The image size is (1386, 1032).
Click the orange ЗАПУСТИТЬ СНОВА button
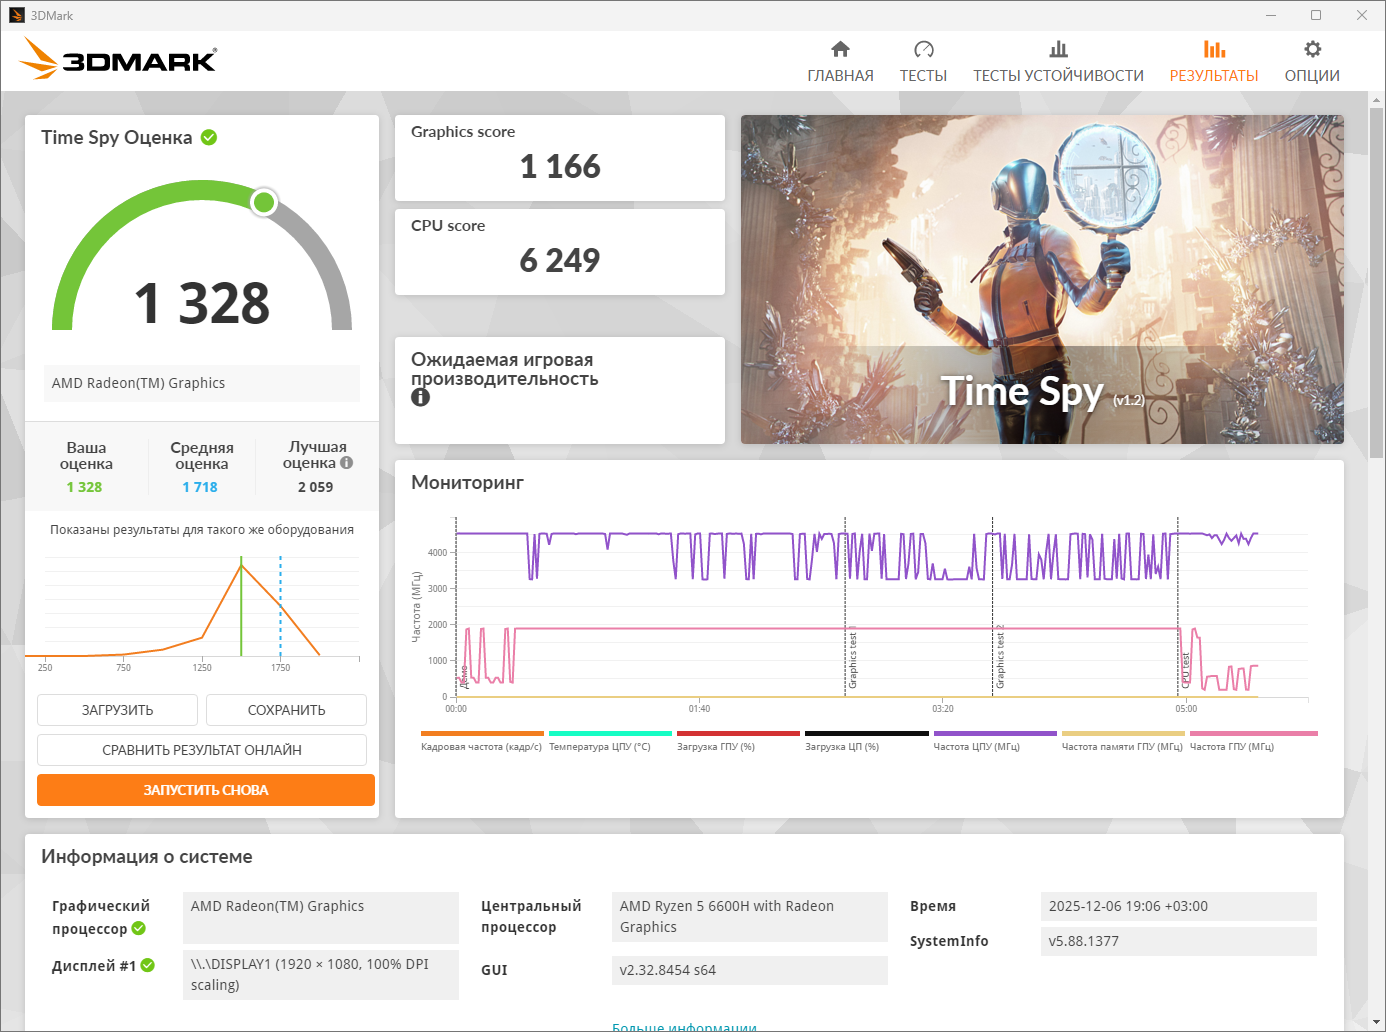click(206, 790)
